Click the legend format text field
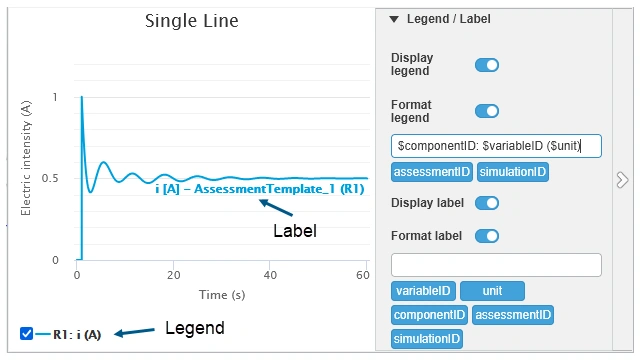Screen dimensions: 640x360 click(x=496, y=146)
